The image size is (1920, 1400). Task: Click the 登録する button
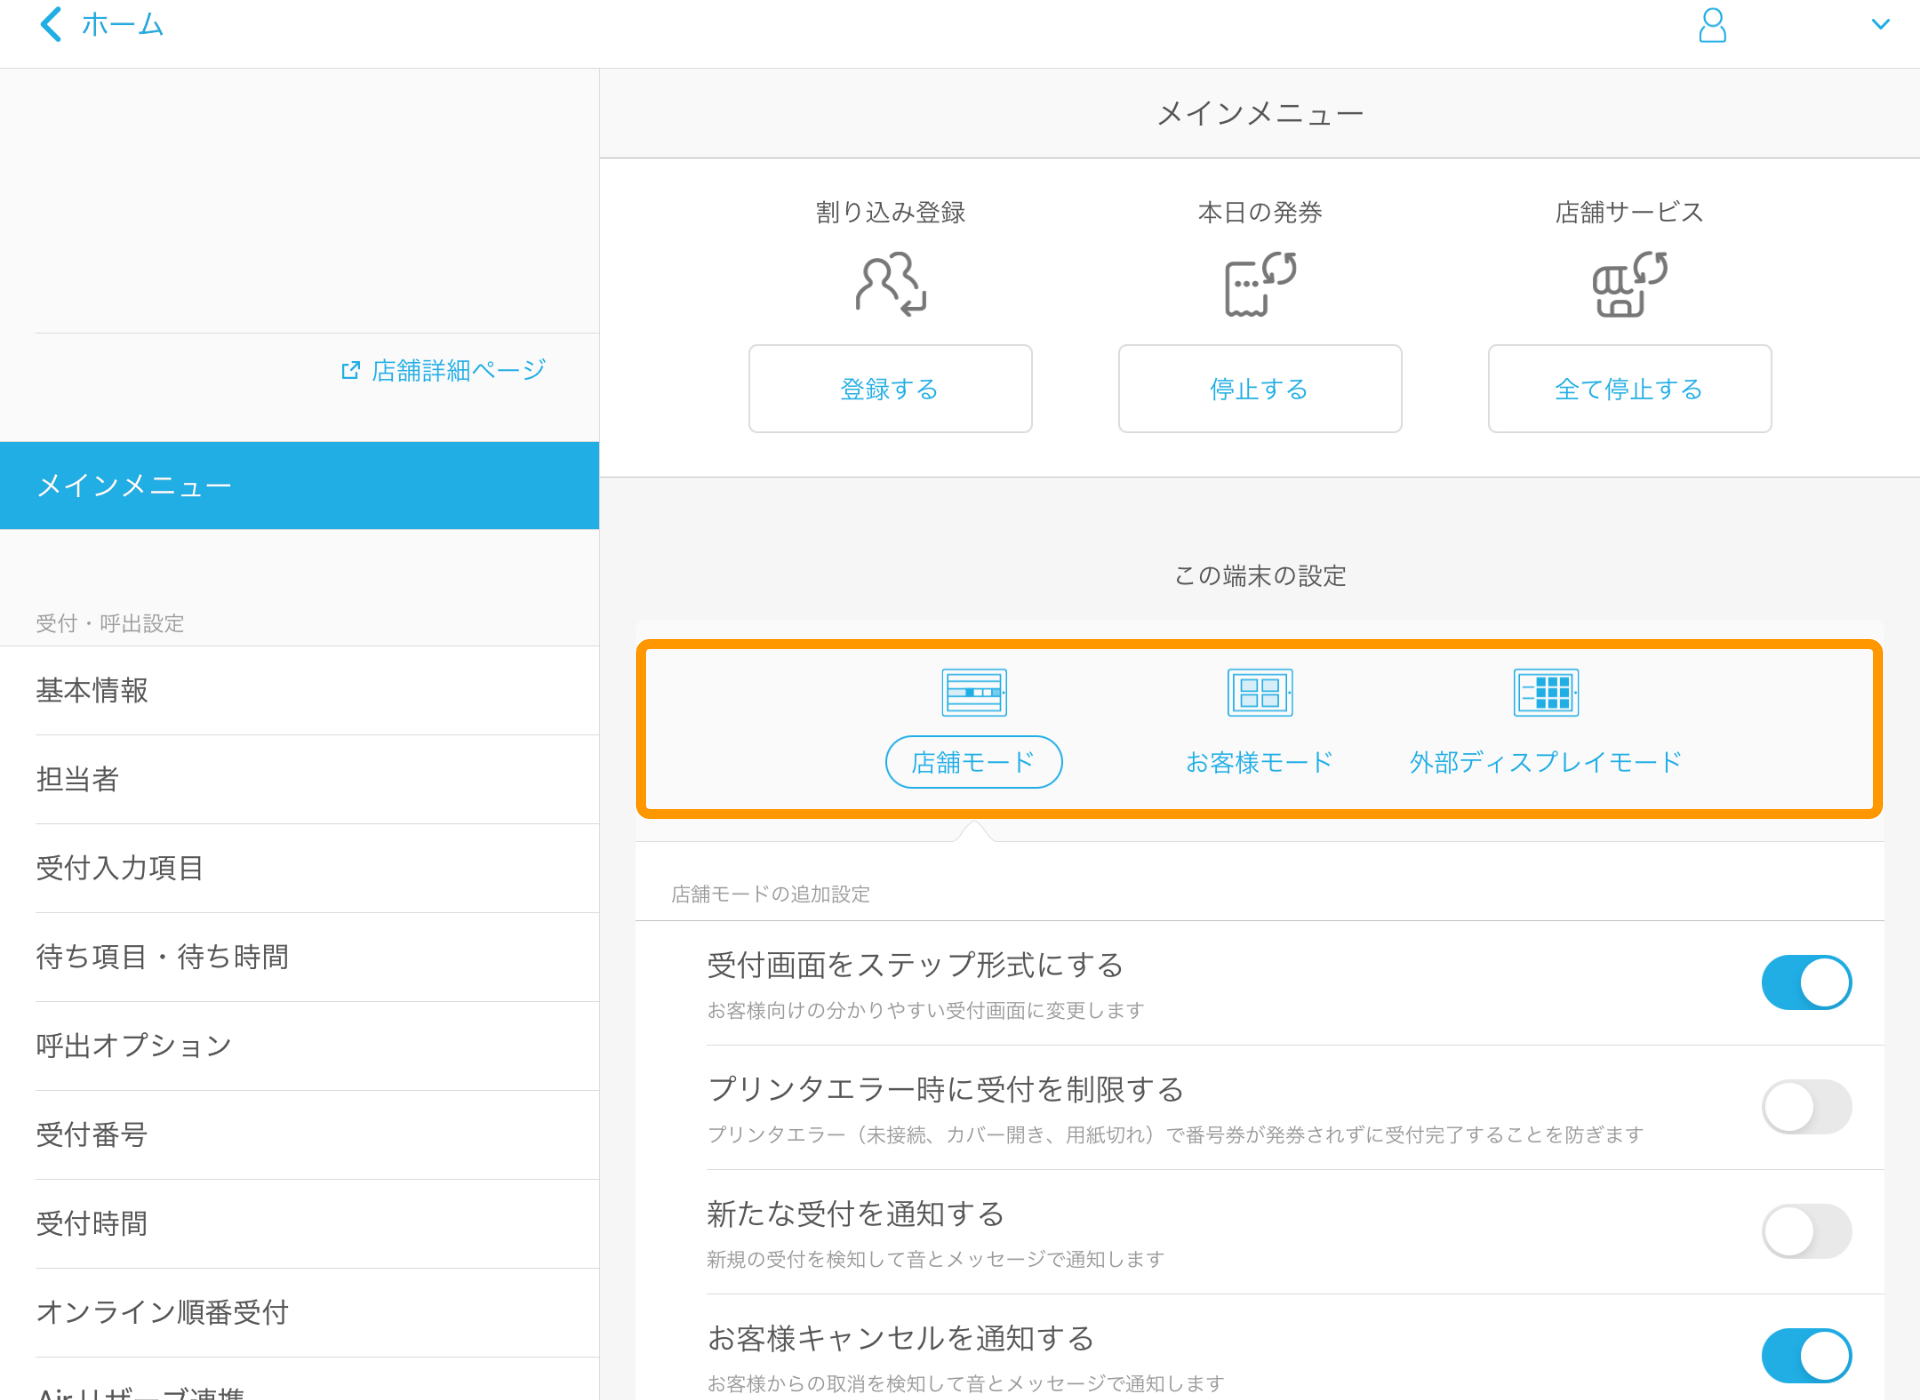(x=889, y=389)
